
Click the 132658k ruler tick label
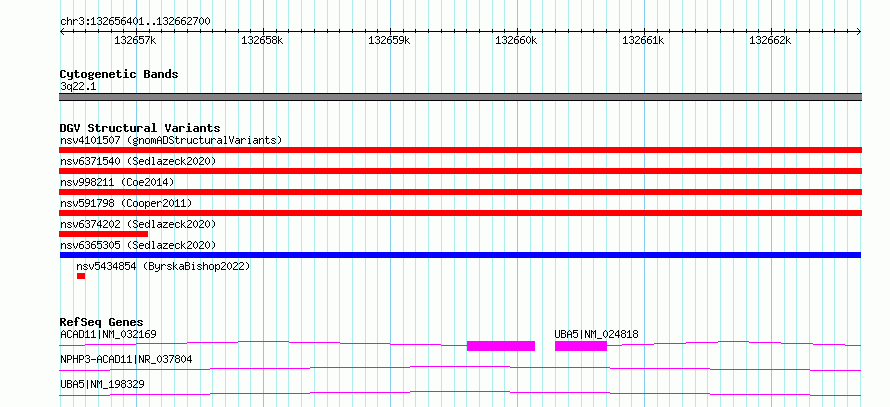(262, 41)
